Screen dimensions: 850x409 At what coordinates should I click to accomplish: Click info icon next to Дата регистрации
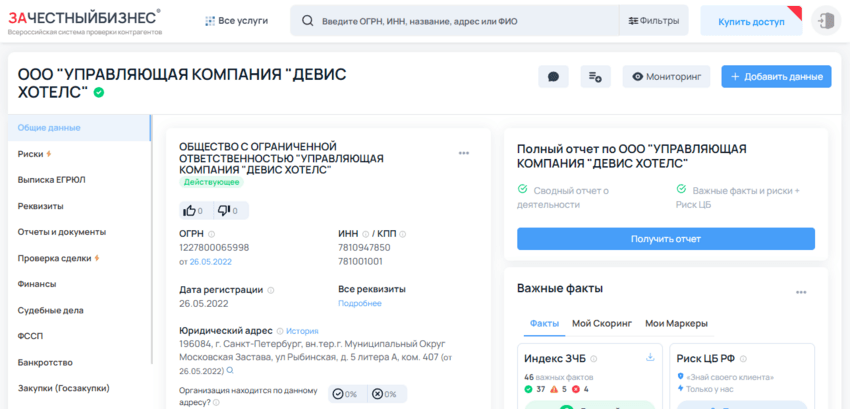[x=271, y=290]
